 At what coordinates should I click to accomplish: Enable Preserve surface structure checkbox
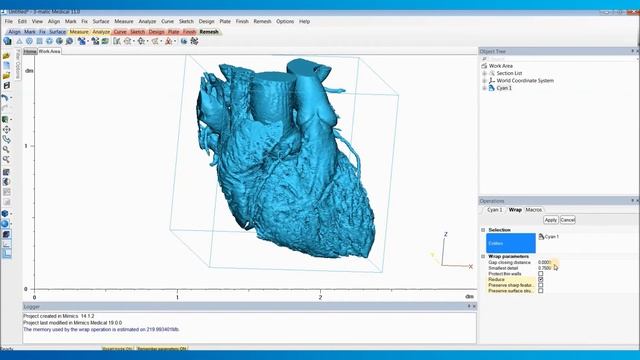click(x=540, y=291)
